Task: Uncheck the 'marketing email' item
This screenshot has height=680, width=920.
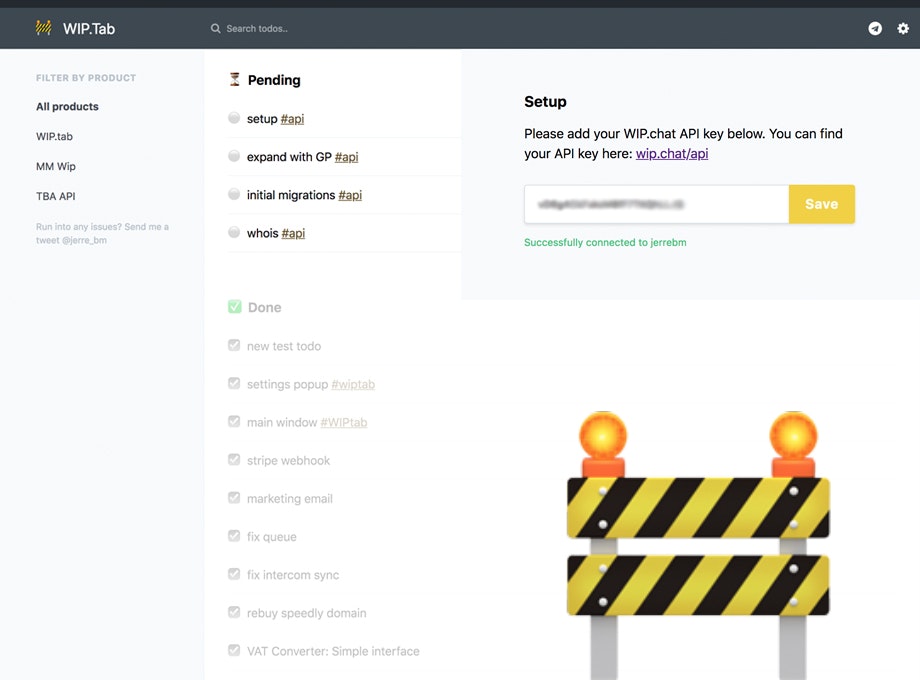Action: (x=234, y=498)
